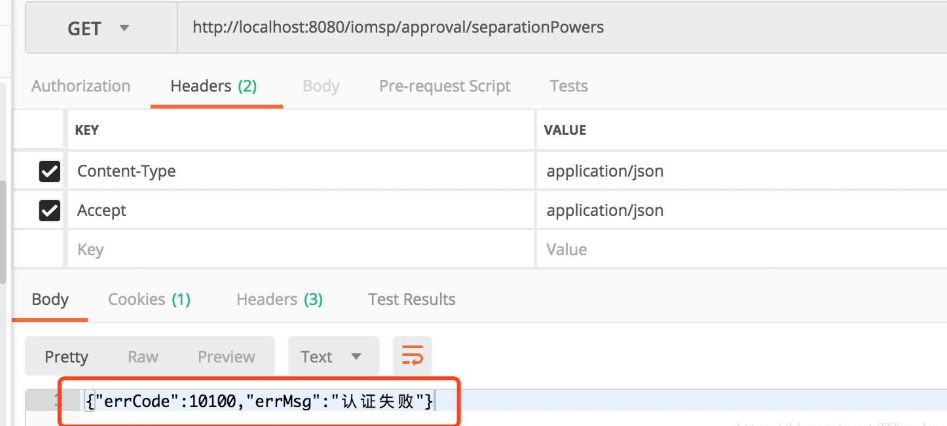Switch to response Cookies (1) tab
Screen dimensions: 947x426
(149, 299)
